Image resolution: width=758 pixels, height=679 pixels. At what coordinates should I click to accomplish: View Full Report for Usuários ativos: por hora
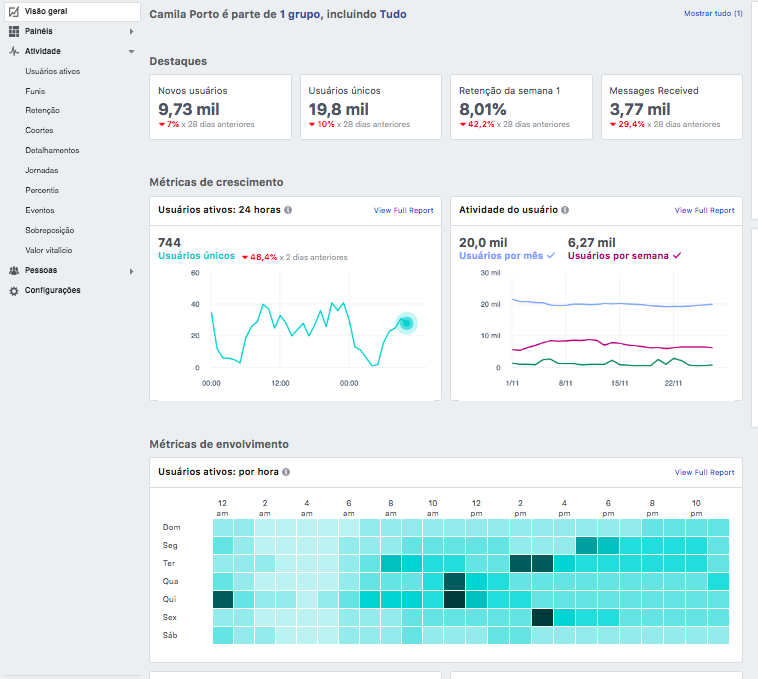[704, 472]
